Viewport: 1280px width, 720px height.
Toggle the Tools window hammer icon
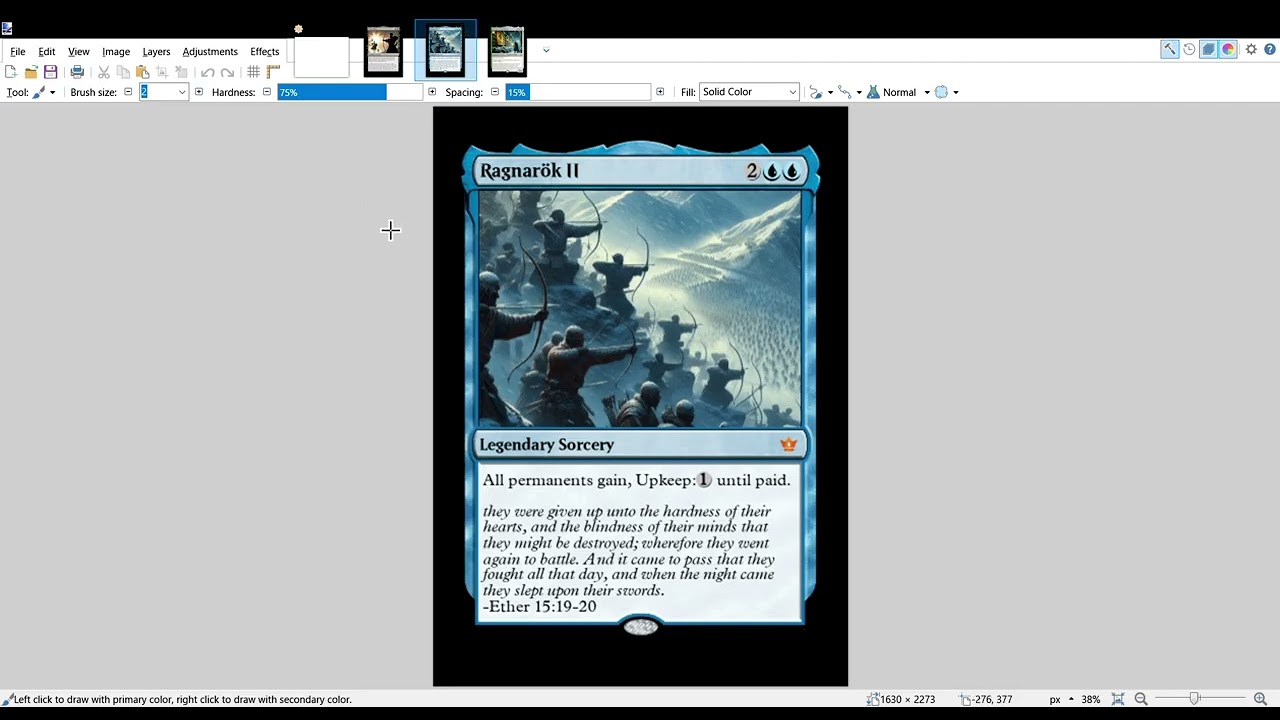(x=1169, y=49)
